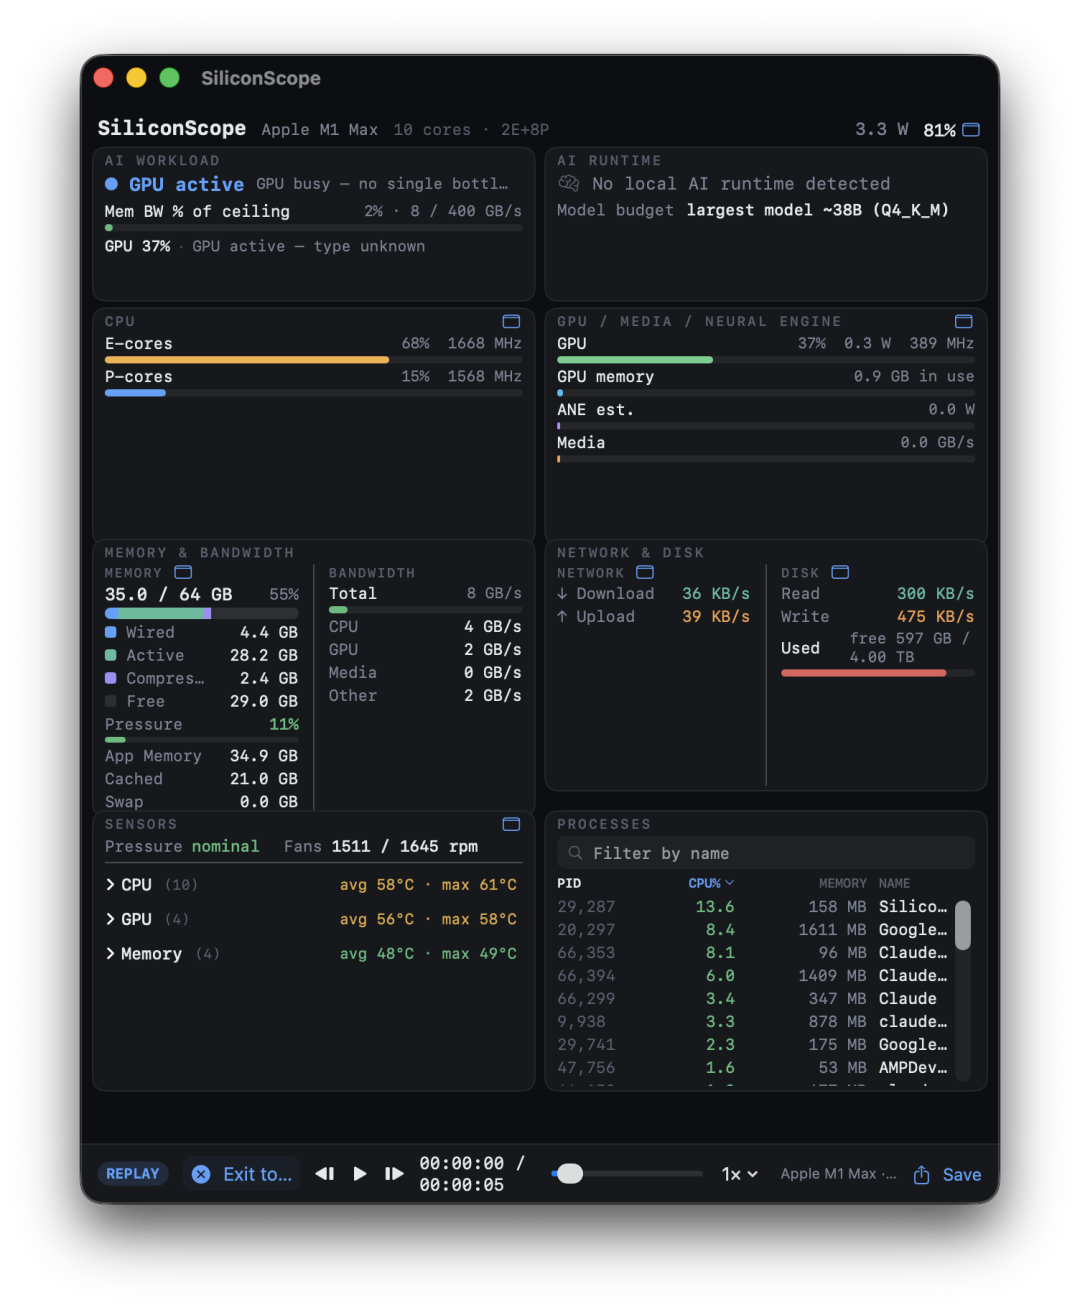Image resolution: width=1080 pixels, height=1310 pixels.
Task: Click the Swap memory row
Action: 201,802
